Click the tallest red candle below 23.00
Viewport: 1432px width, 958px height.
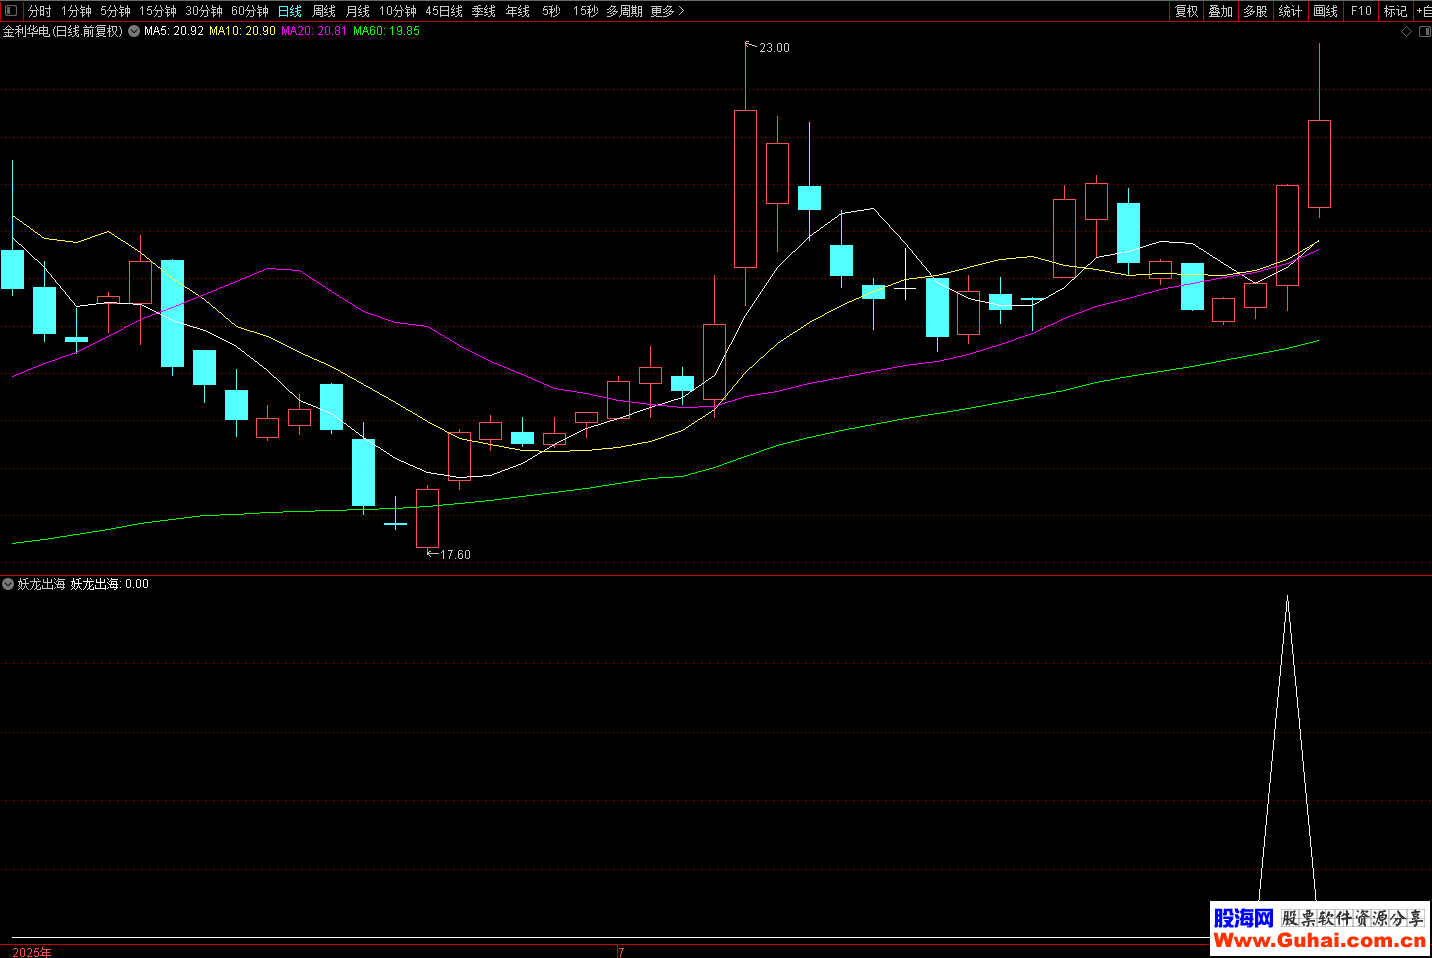pos(745,189)
